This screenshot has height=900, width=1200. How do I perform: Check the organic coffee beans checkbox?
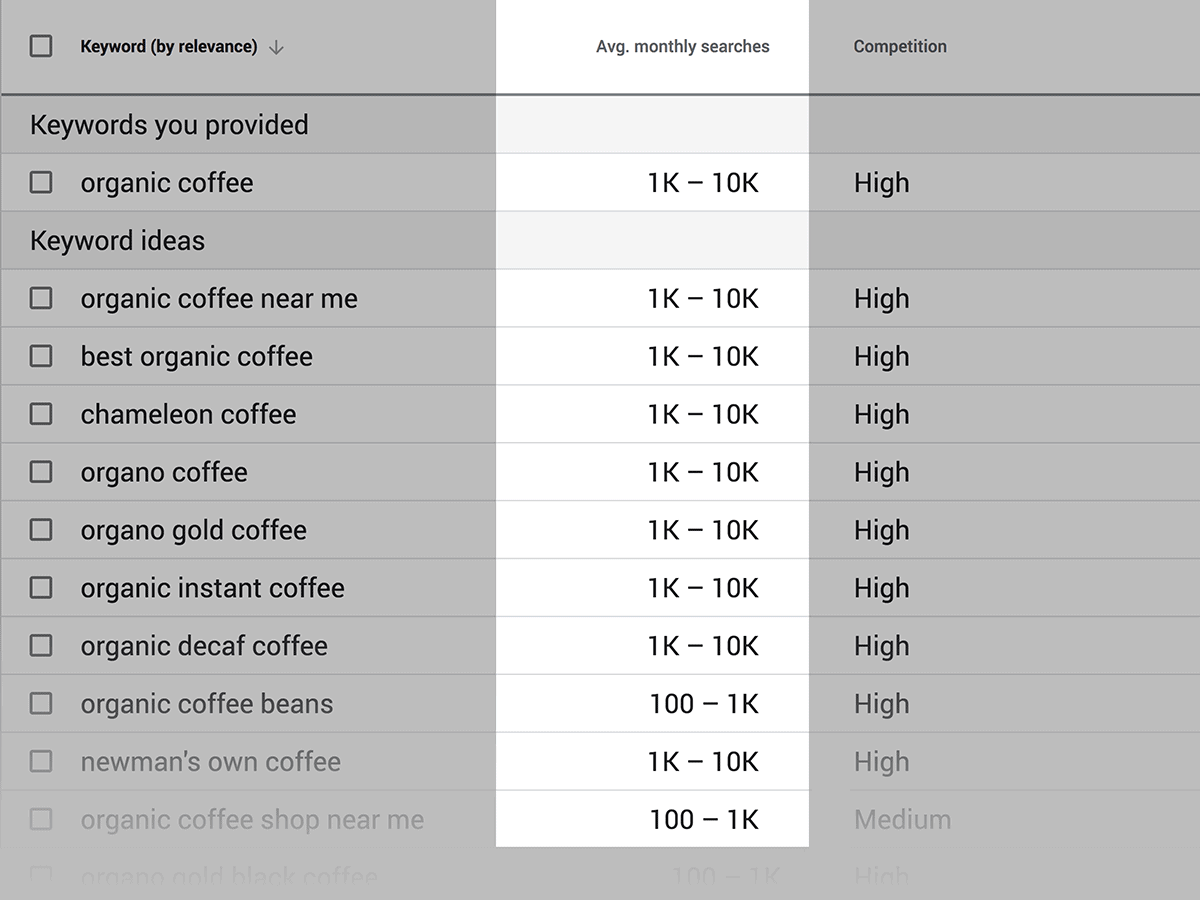coord(41,704)
